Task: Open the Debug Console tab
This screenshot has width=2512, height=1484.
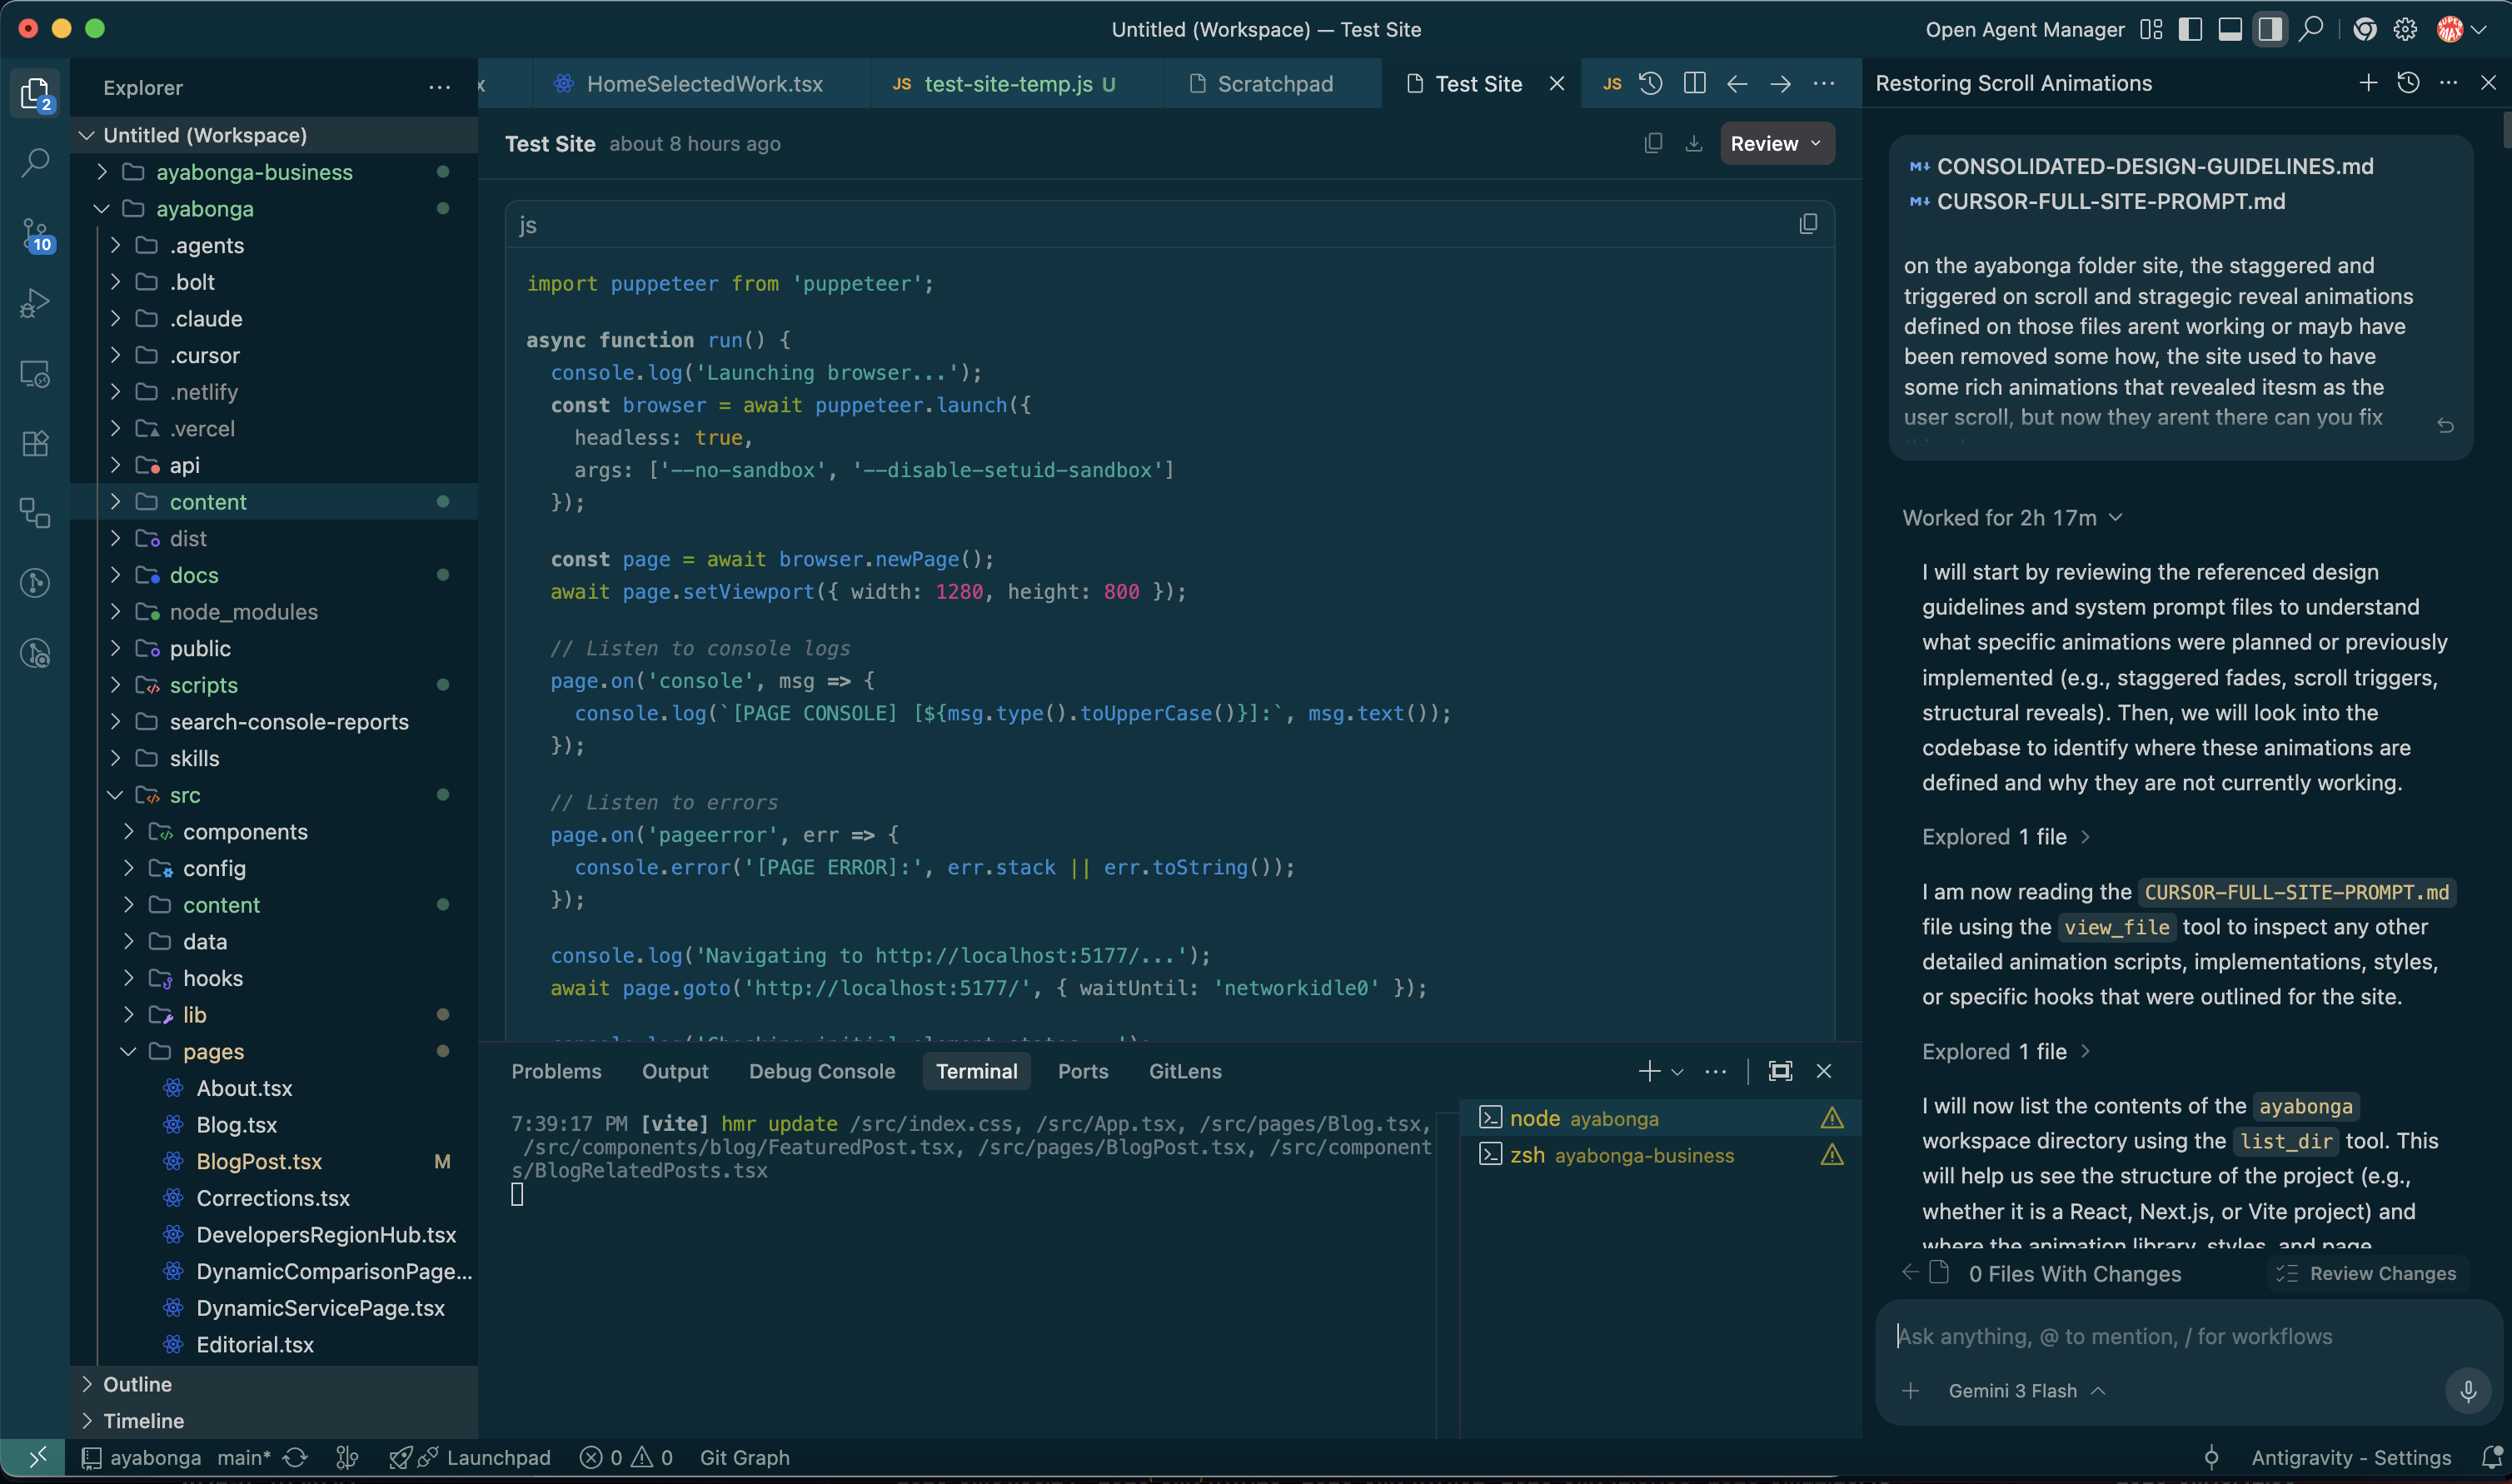Action: point(822,1071)
